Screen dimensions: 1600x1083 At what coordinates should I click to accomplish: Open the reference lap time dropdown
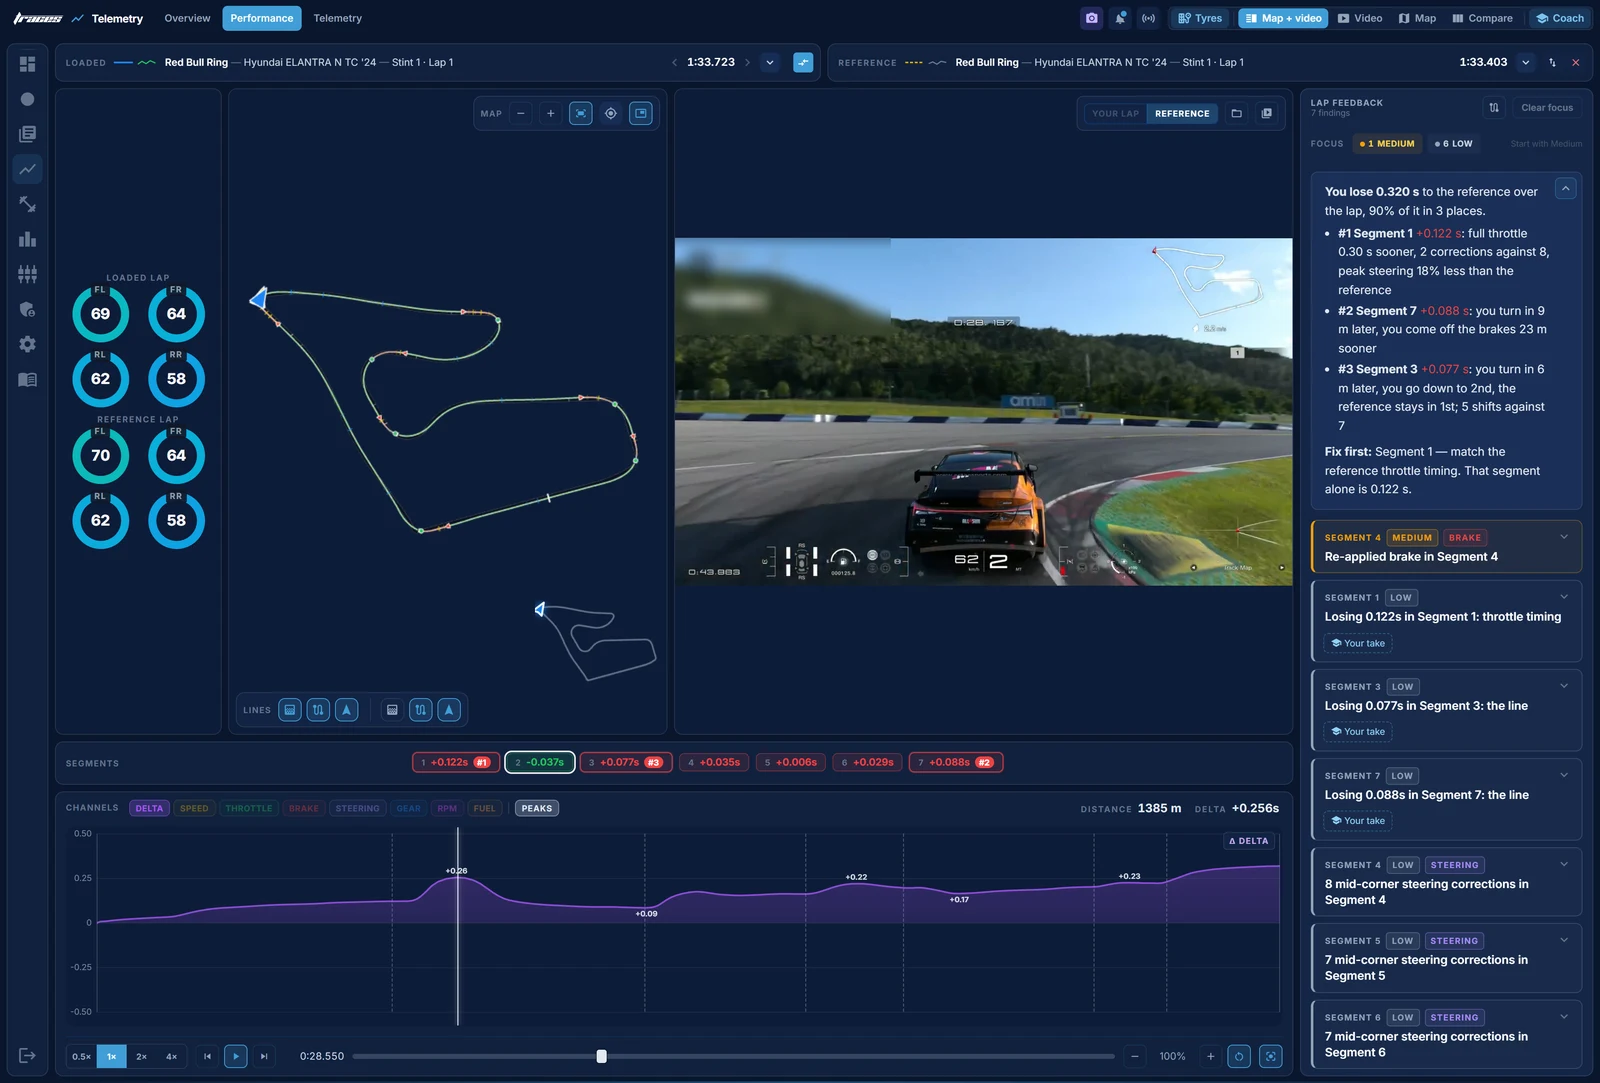(1526, 62)
